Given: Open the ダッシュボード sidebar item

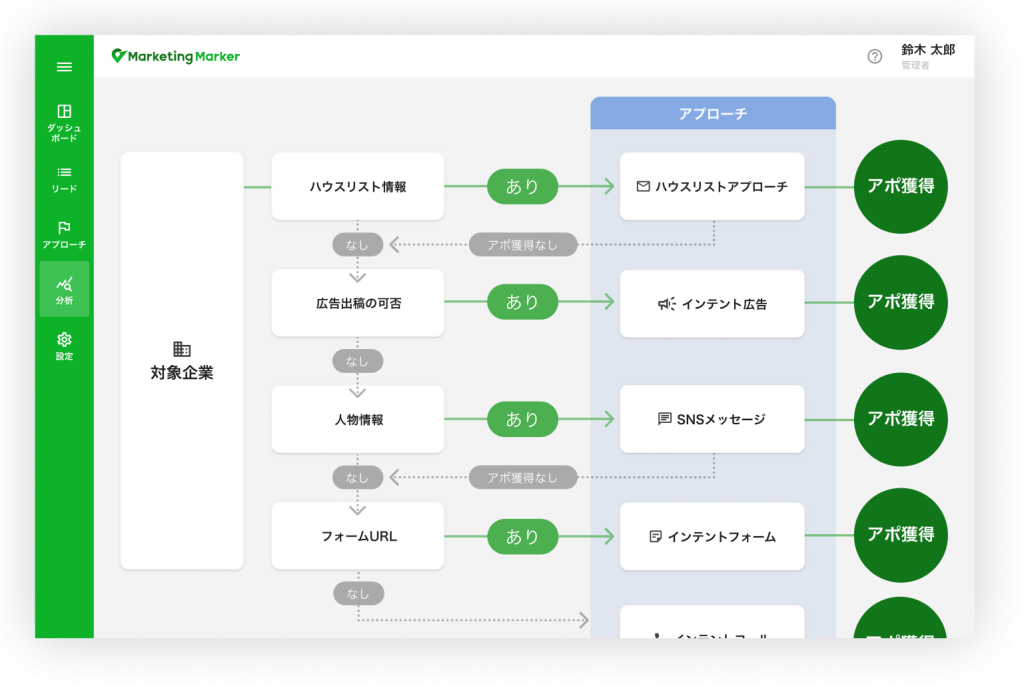Looking at the screenshot, I should tap(64, 122).
